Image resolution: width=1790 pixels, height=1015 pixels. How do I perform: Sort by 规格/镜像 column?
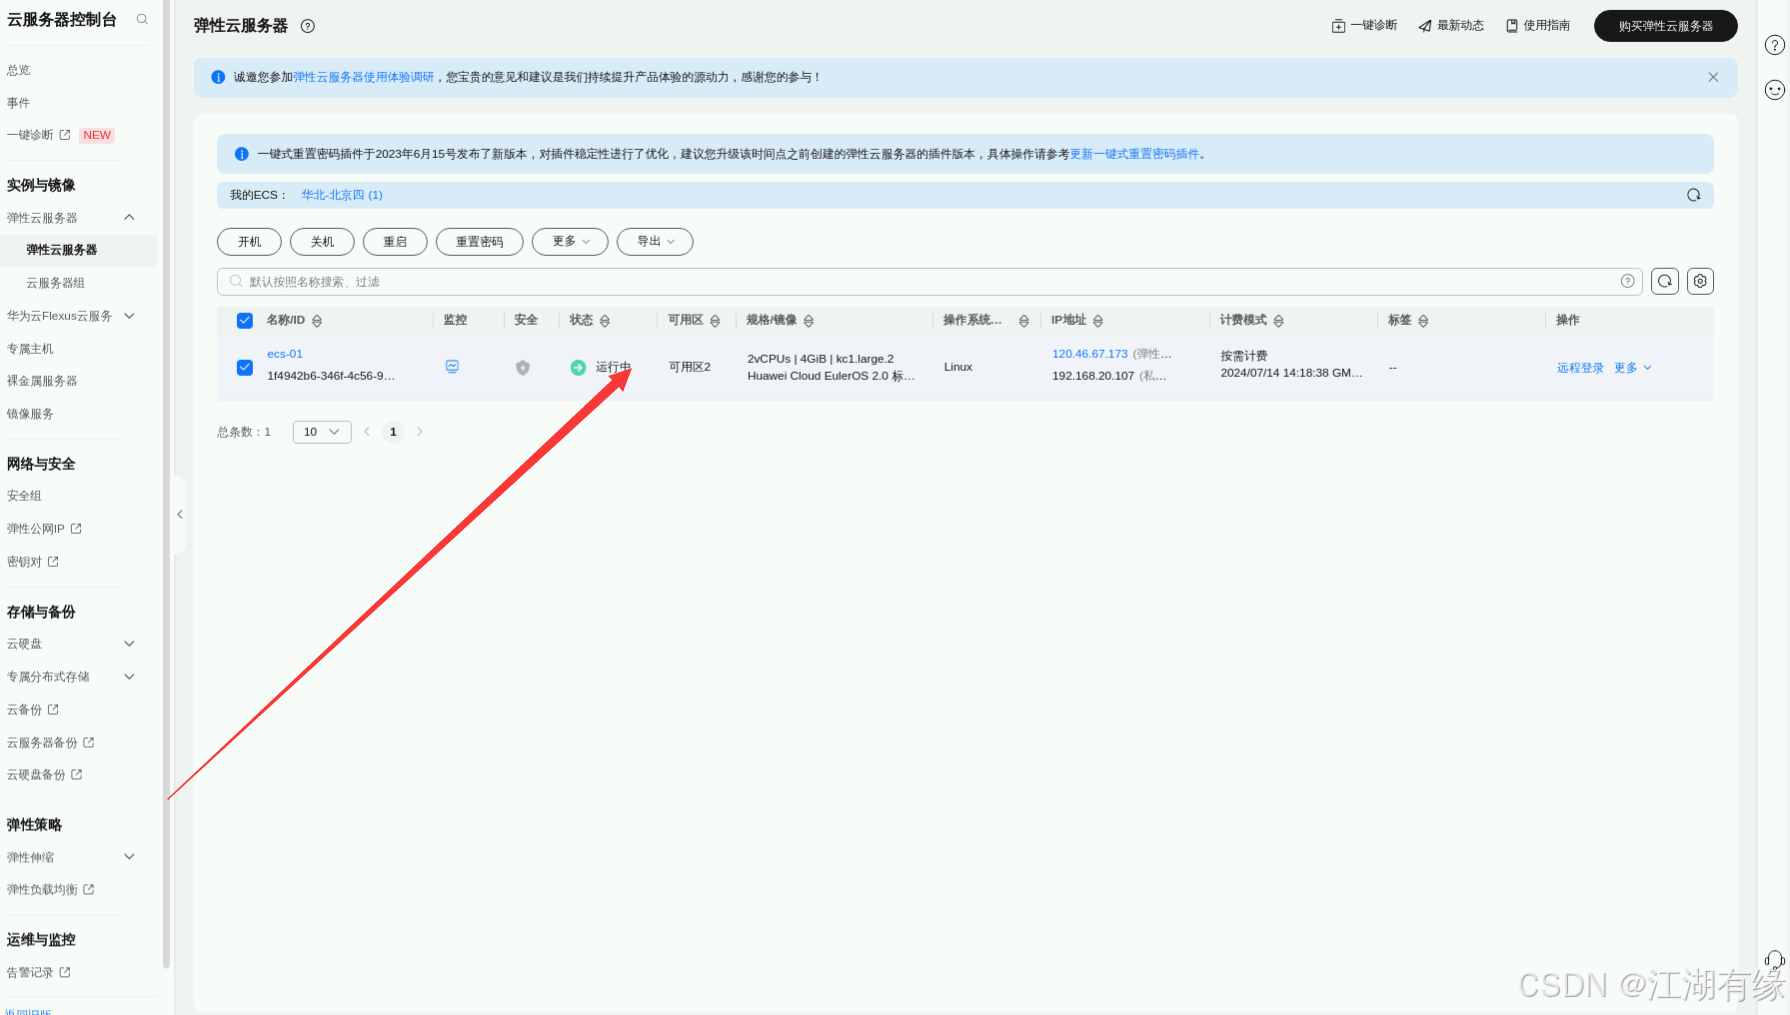click(809, 321)
